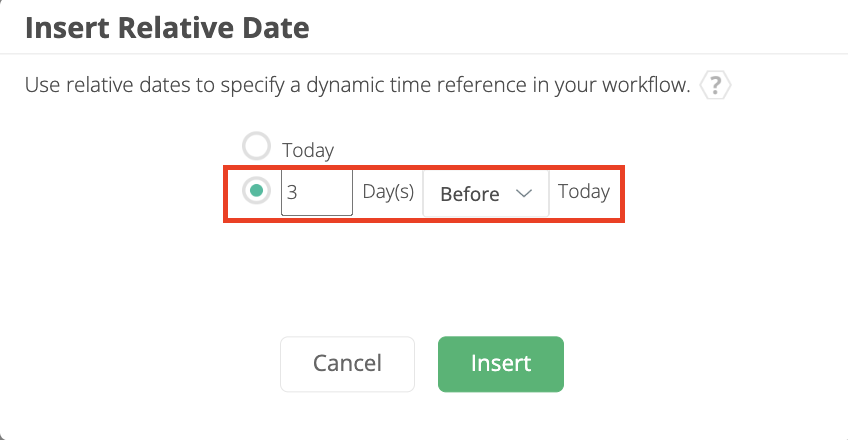Screen dimensions: 848x440
Task: Click the green Insert button
Action: [501, 364]
